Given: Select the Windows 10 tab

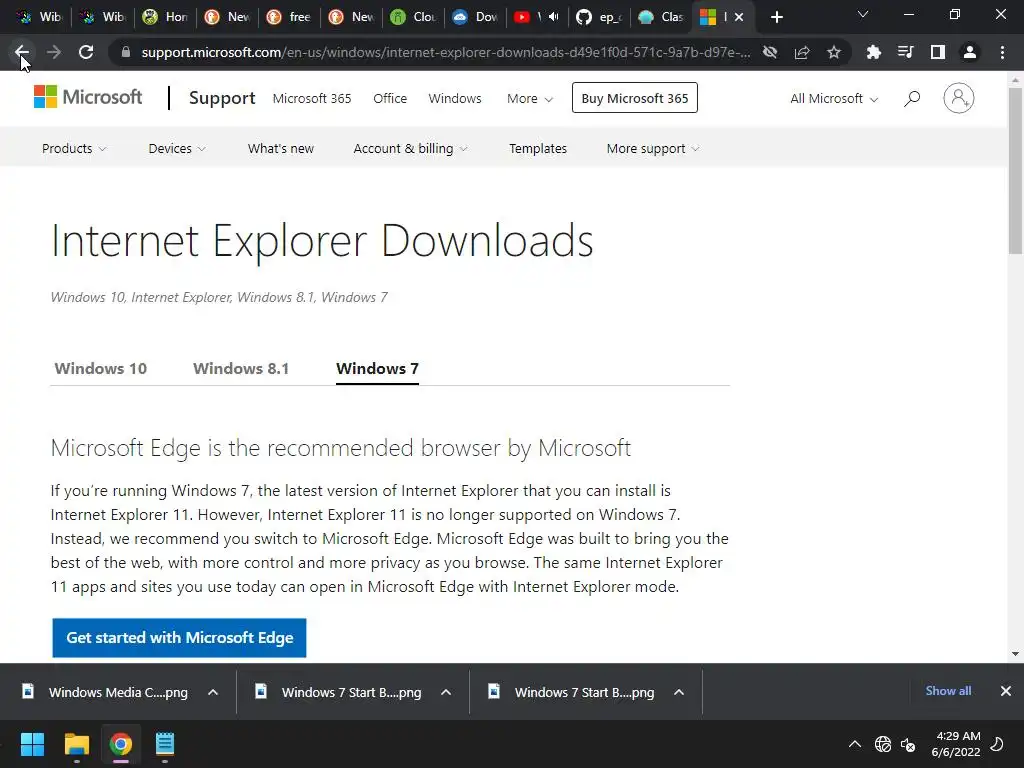Looking at the screenshot, I should coord(101,369).
